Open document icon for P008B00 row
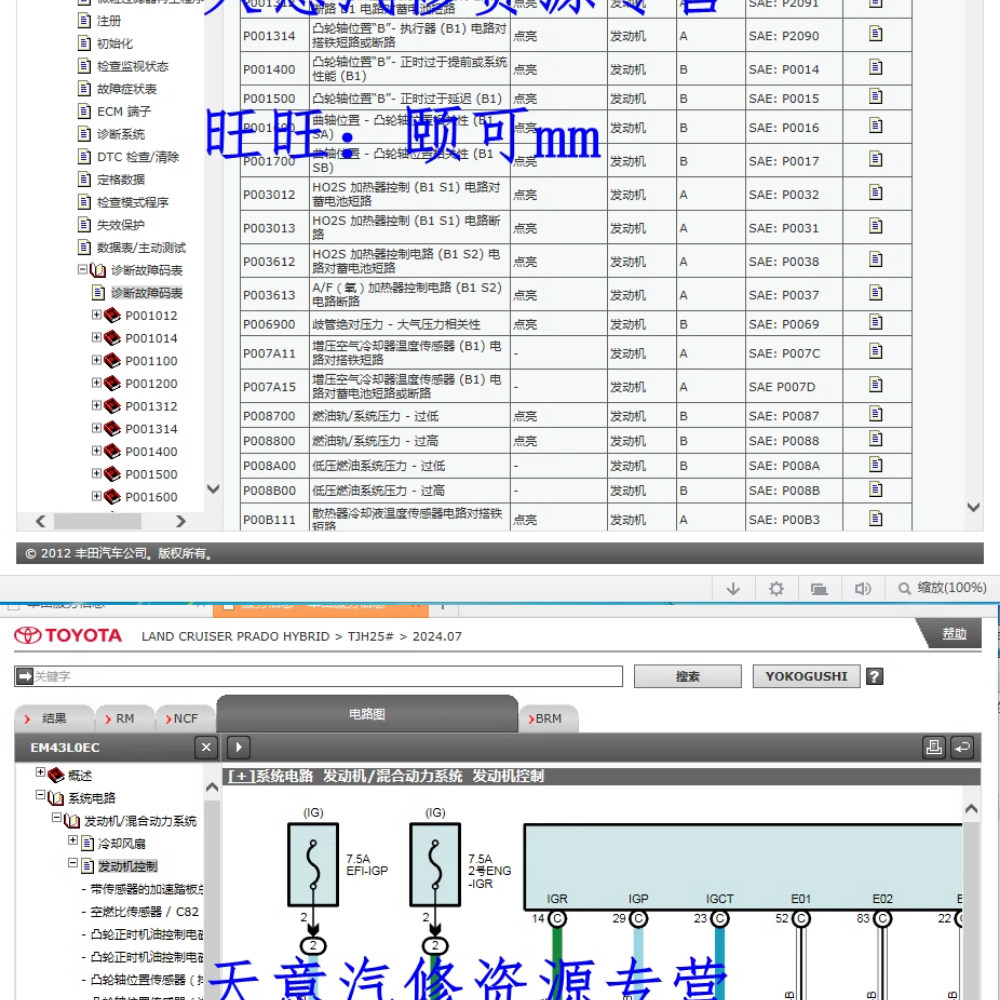The width and height of the screenshot is (1000, 1000). click(876, 489)
